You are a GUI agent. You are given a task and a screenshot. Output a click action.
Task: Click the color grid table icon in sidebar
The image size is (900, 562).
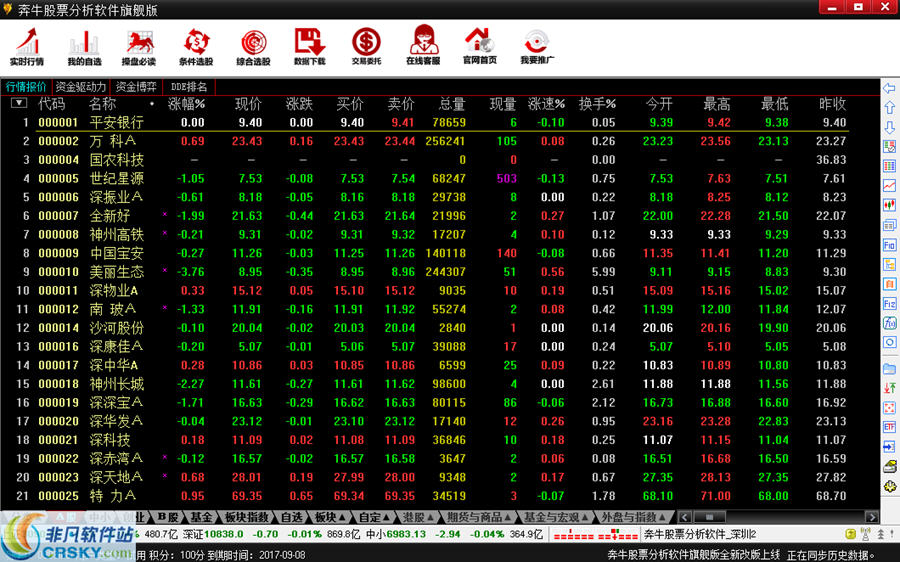(889, 166)
